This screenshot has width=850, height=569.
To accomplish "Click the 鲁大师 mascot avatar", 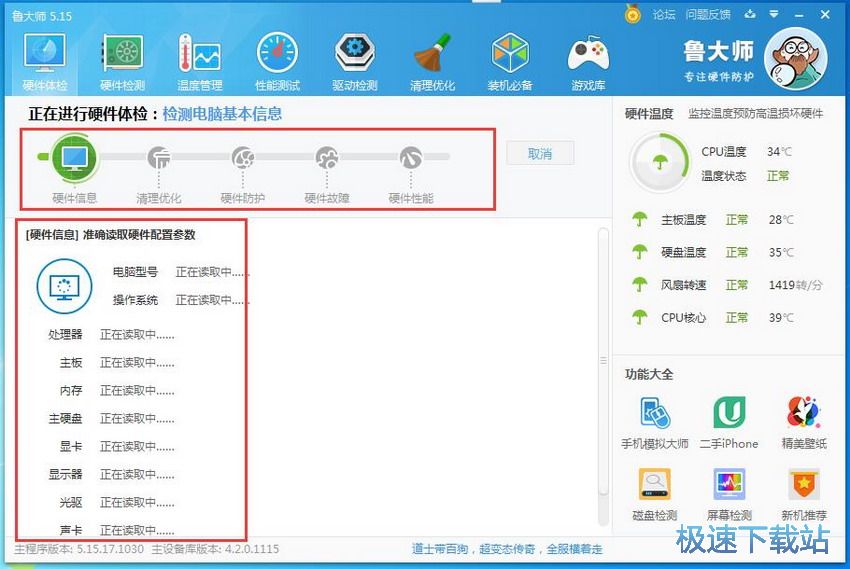I will pos(795,59).
